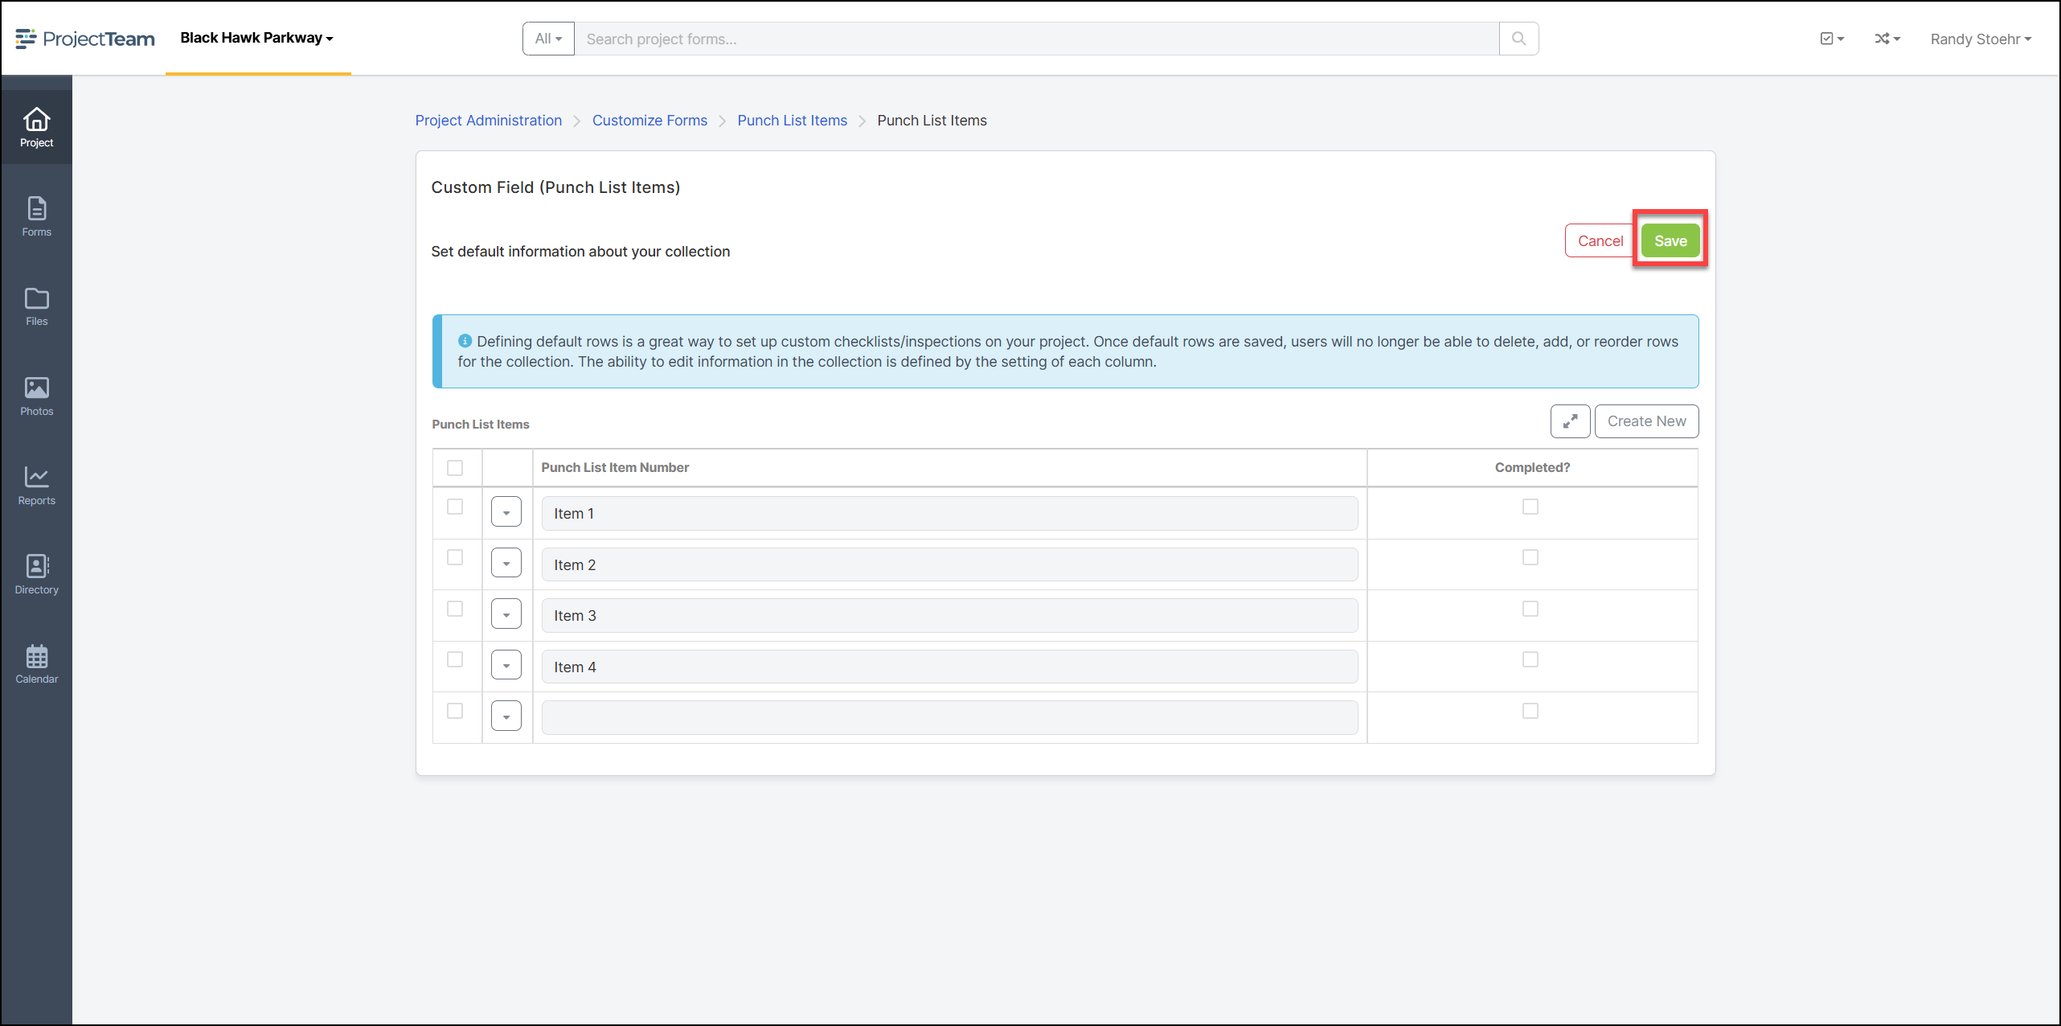Viewport: 2061px width, 1026px height.
Task: Open the checklist tasks menu icon
Action: tap(1831, 39)
